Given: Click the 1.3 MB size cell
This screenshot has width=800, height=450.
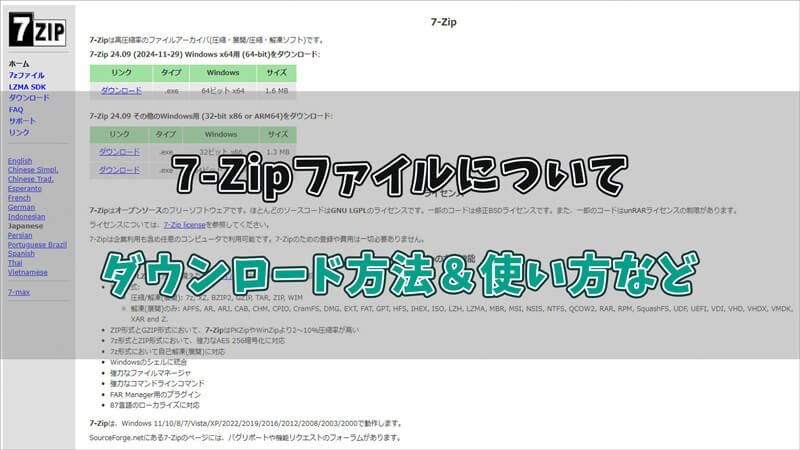Looking at the screenshot, I should [278, 152].
